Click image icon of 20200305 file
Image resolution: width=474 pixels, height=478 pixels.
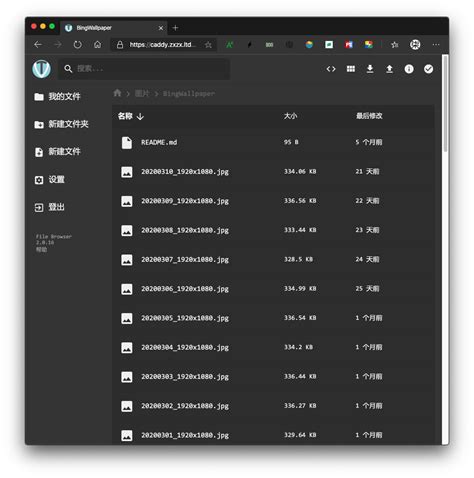click(127, 318)
